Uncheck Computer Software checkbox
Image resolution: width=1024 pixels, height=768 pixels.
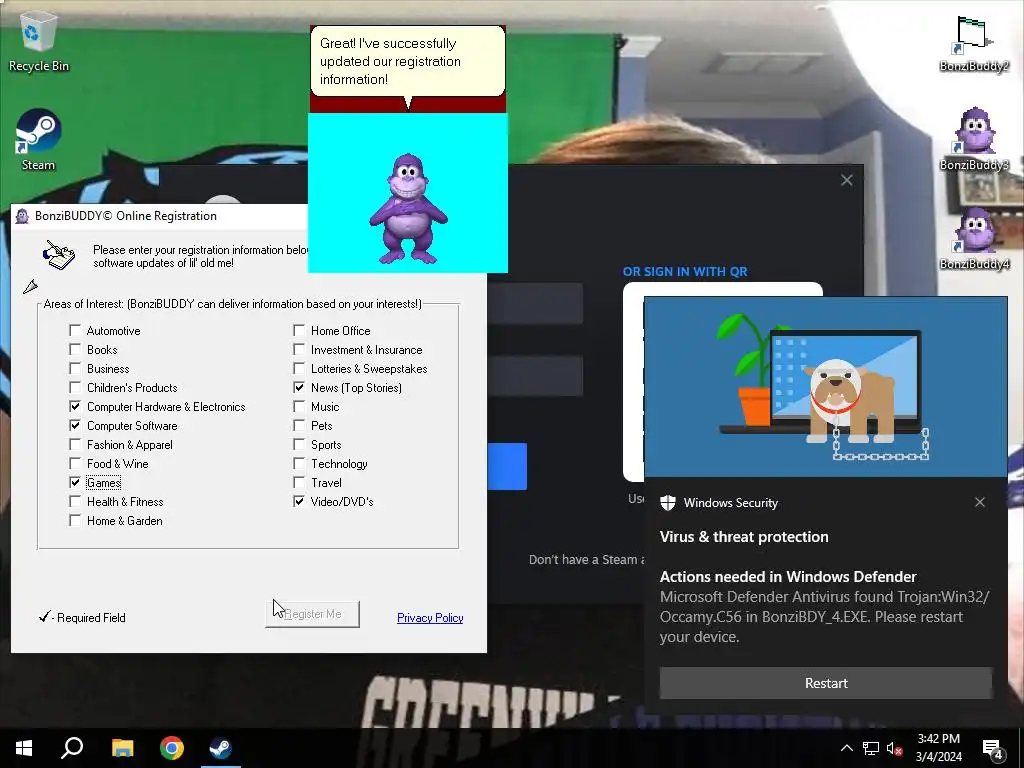tap(75, 425)
